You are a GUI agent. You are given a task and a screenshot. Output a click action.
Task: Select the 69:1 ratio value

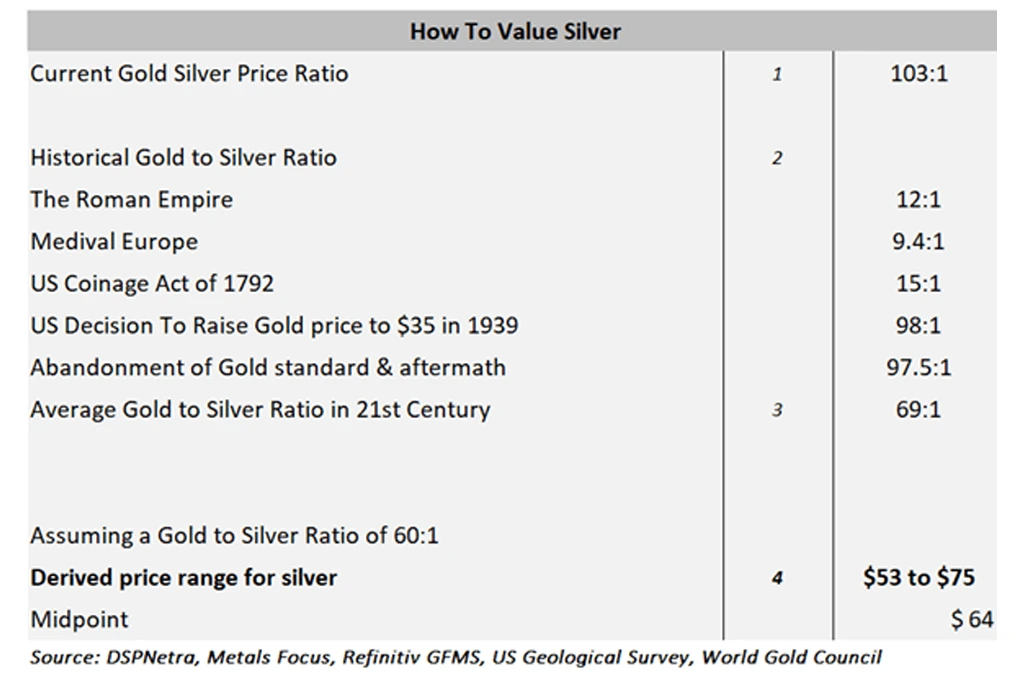coord(918,410)
